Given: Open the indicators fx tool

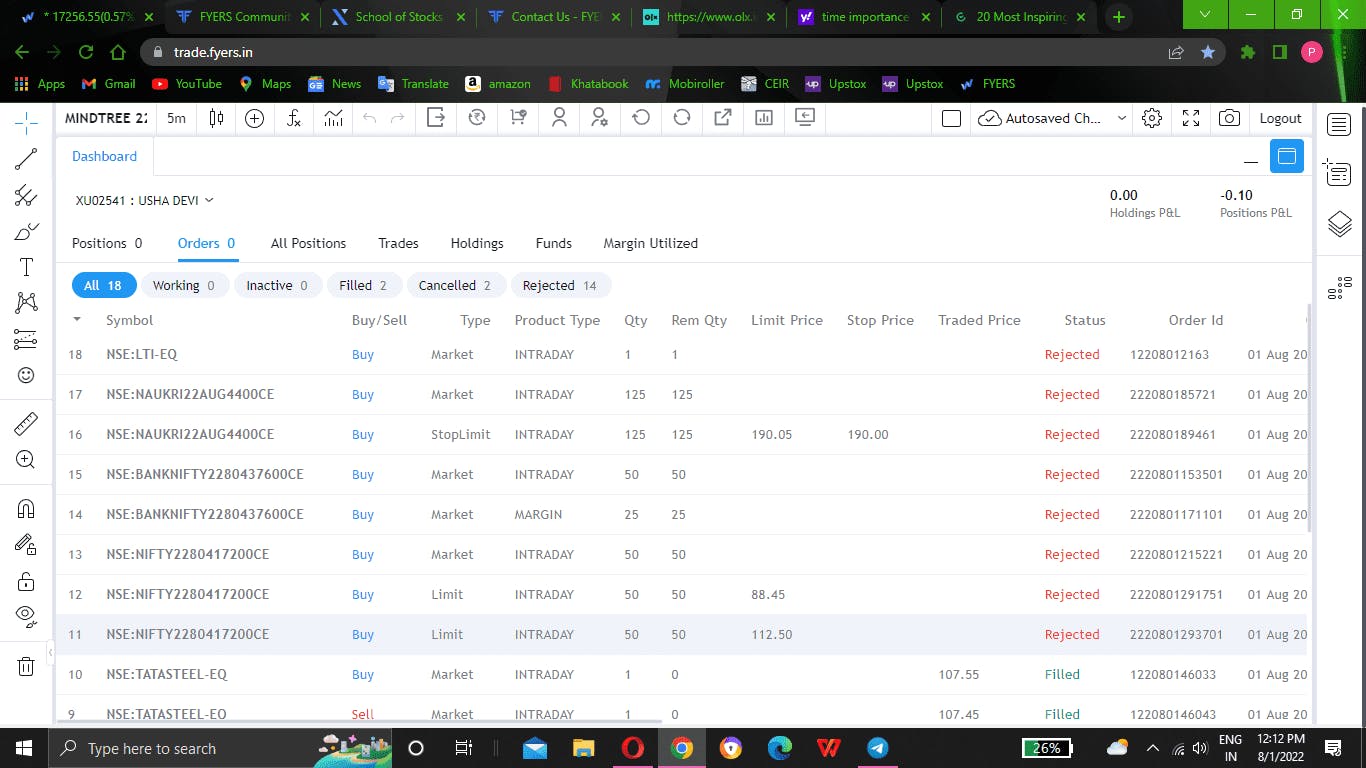Looking at the screenshot, I should (x=294, y=118).
